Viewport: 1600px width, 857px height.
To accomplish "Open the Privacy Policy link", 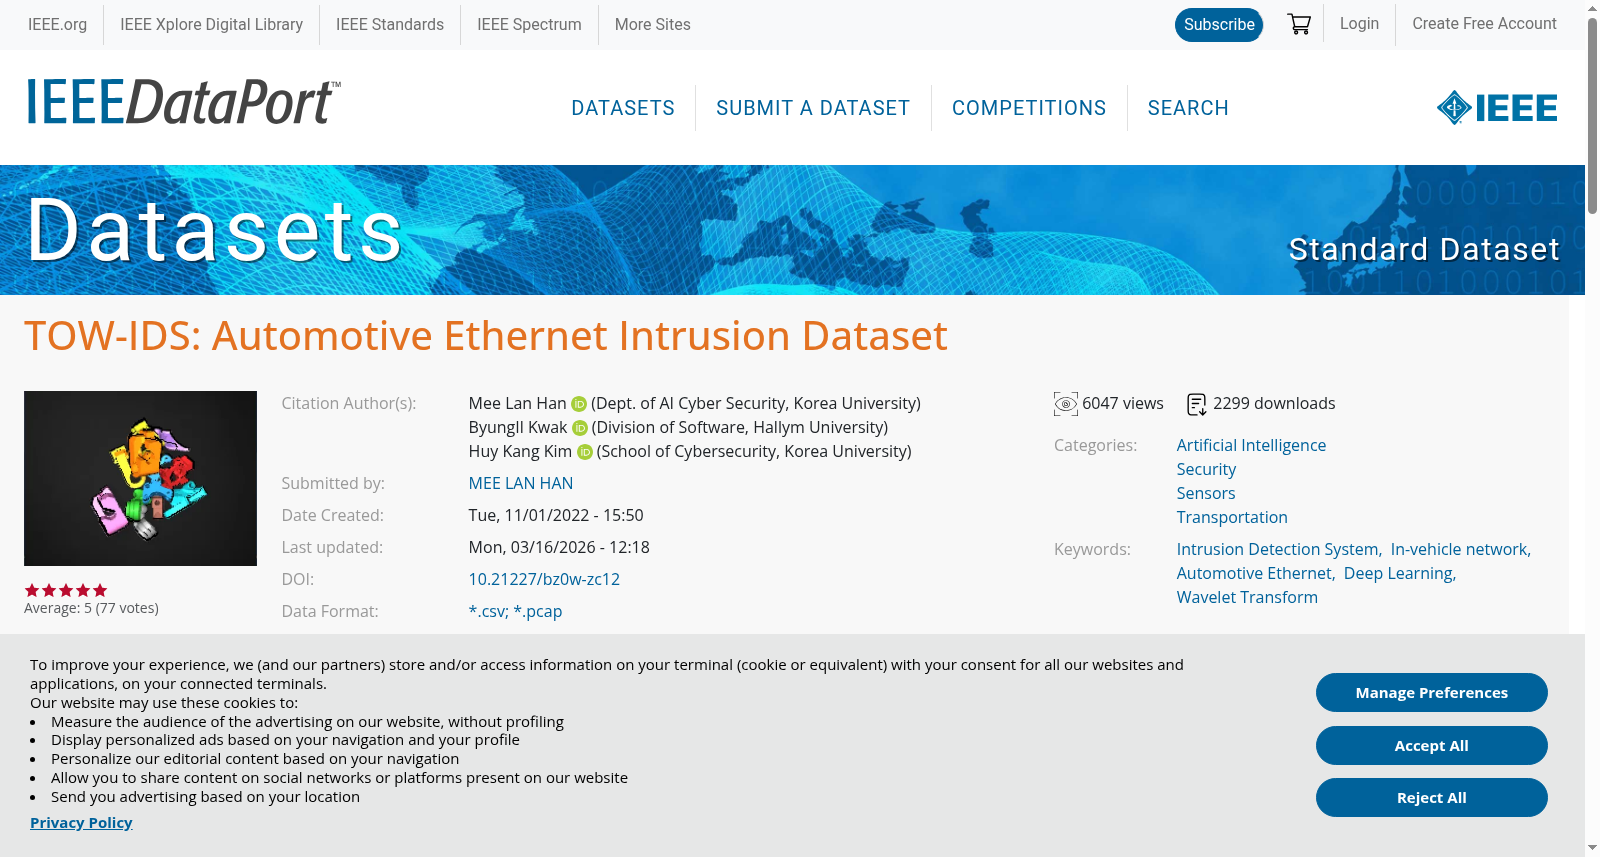I will click(x=81, y=822).
